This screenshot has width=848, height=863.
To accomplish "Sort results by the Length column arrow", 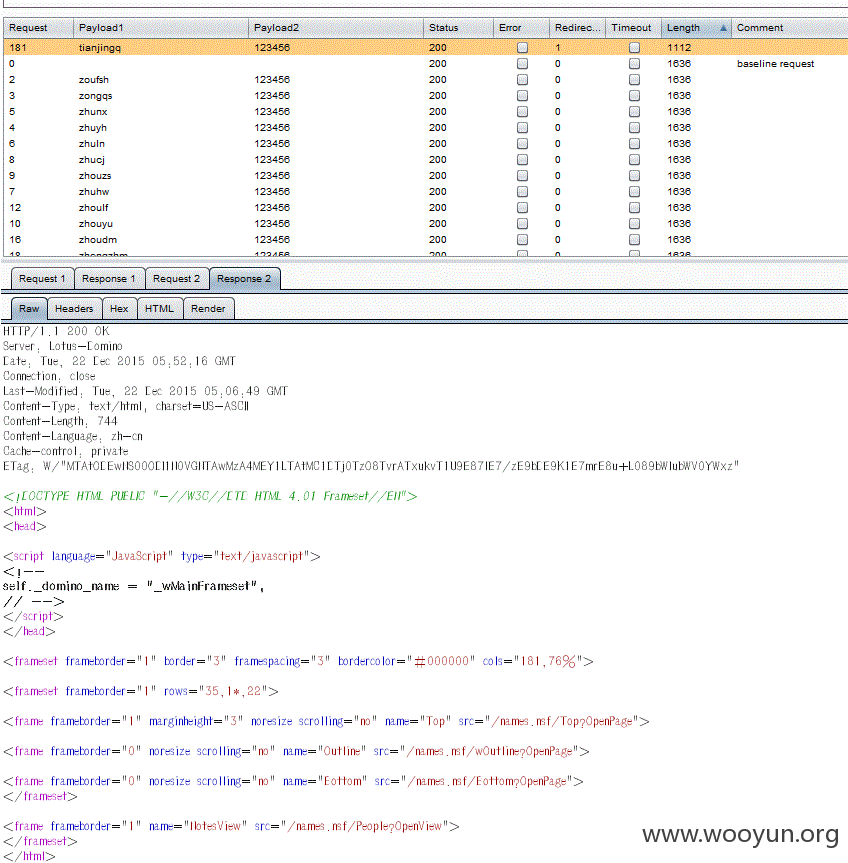I will pyautogui.click(x=723, y=28).
